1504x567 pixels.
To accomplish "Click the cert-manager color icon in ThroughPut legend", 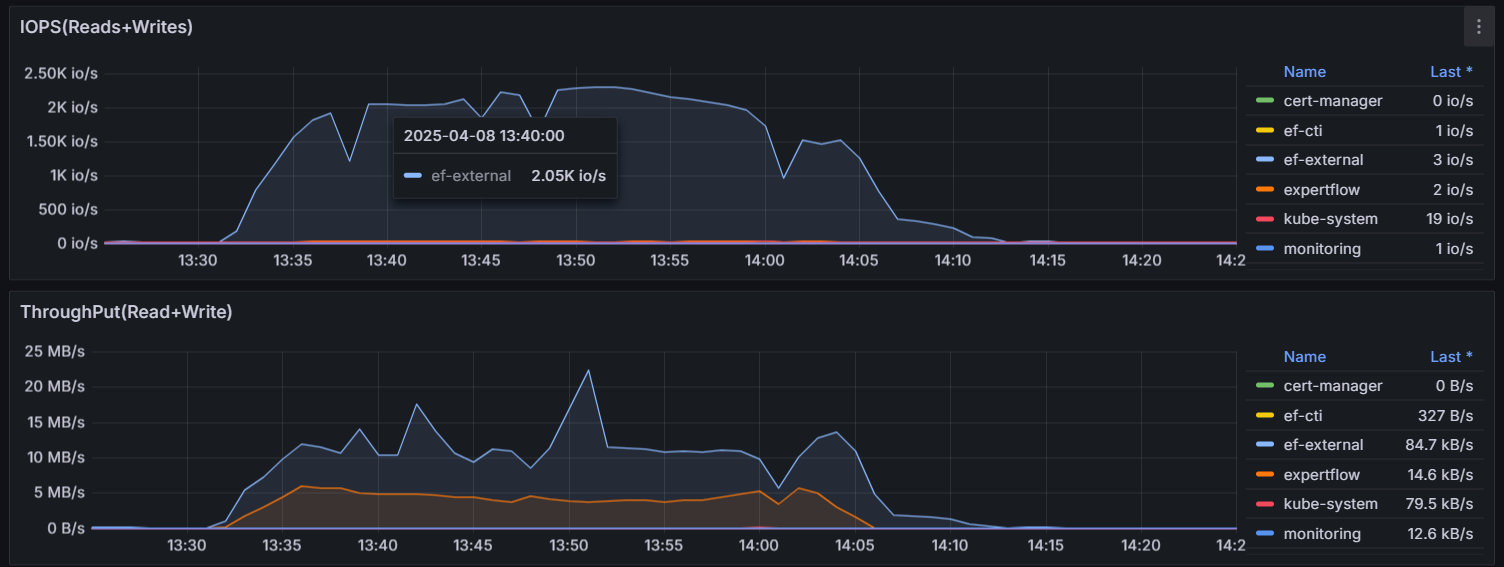I will tap(1265, 386).
